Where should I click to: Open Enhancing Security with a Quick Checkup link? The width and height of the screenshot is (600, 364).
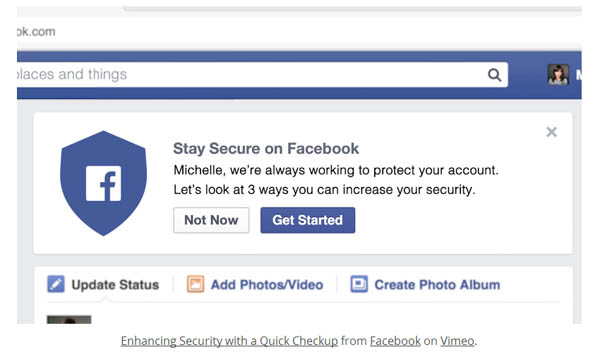[x=229, y=341]
